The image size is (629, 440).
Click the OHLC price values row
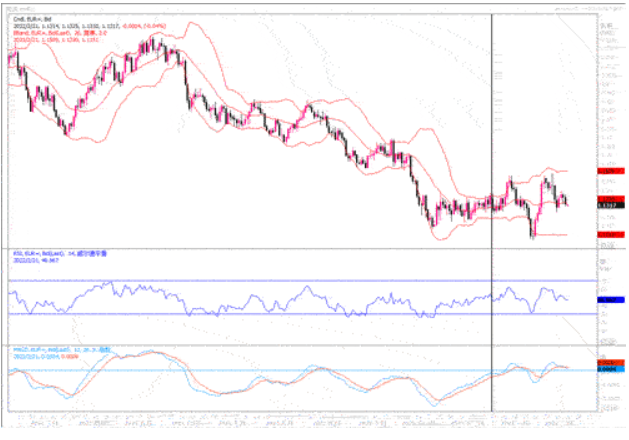[60, 26]
